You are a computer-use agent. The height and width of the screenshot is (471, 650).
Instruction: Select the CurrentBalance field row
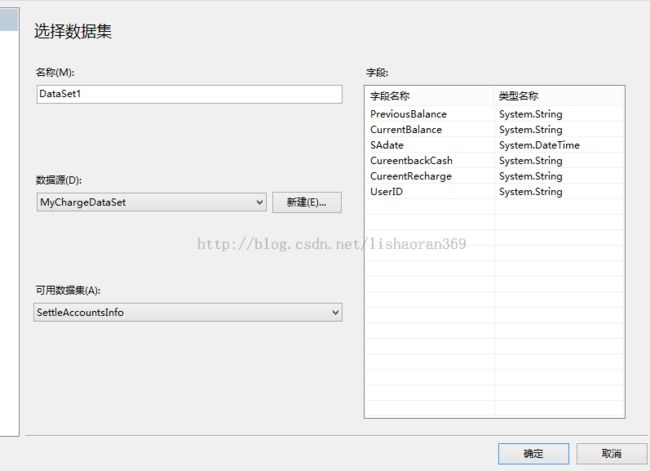(x=495, y=129)
